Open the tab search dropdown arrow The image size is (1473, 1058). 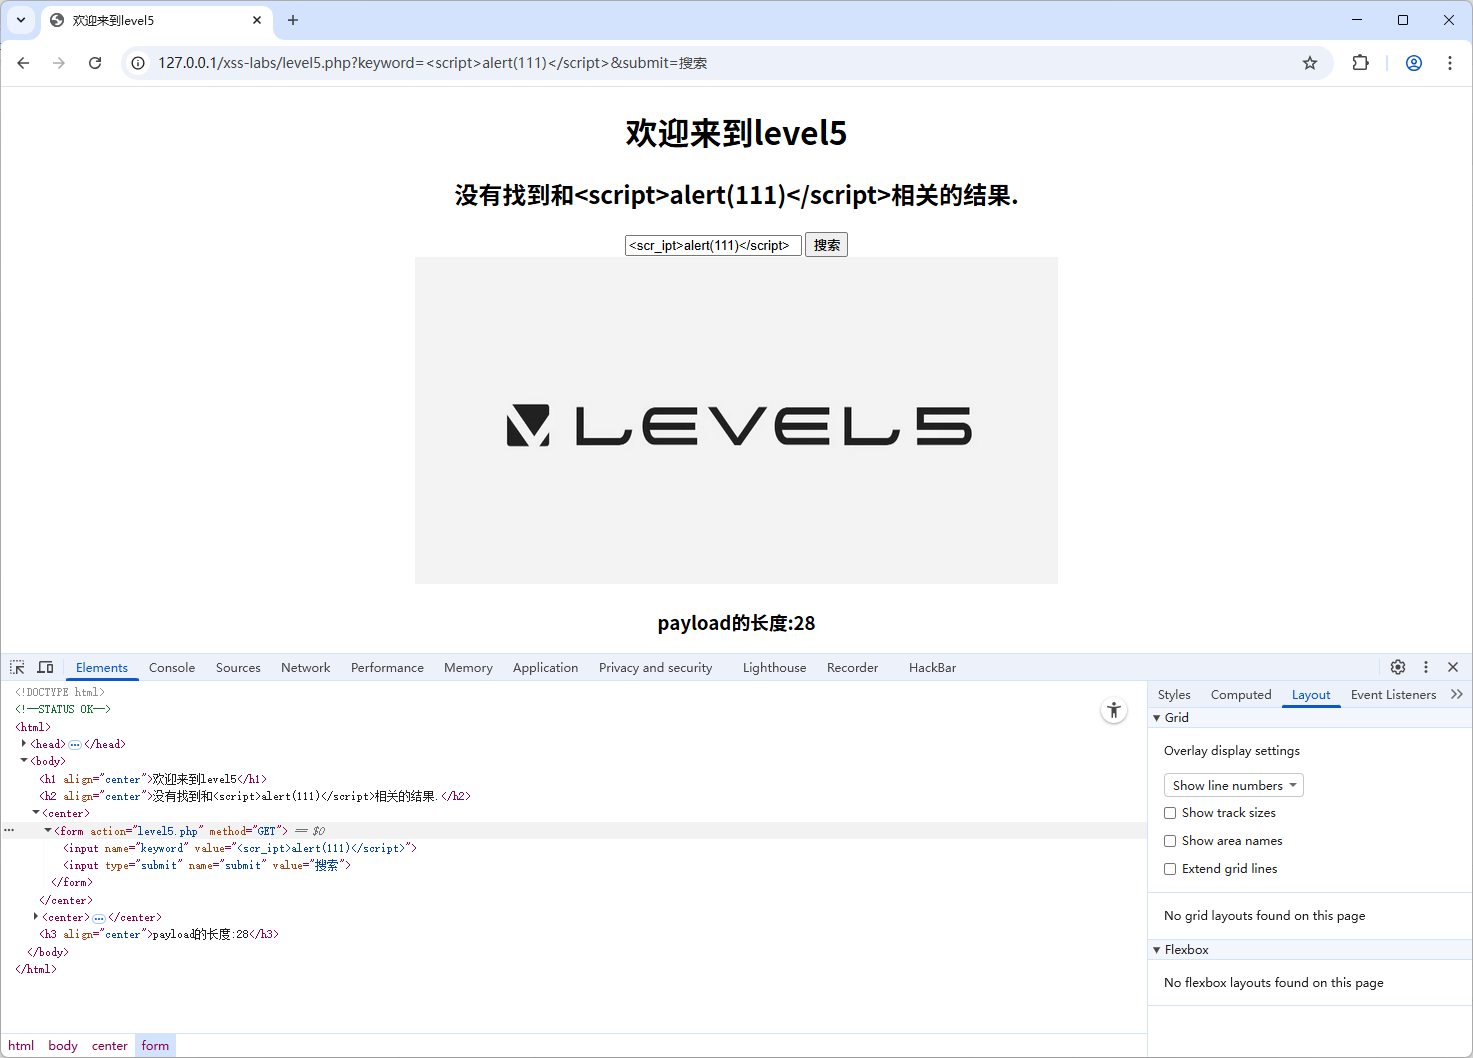pyautogui.click(x=21, y=20)
